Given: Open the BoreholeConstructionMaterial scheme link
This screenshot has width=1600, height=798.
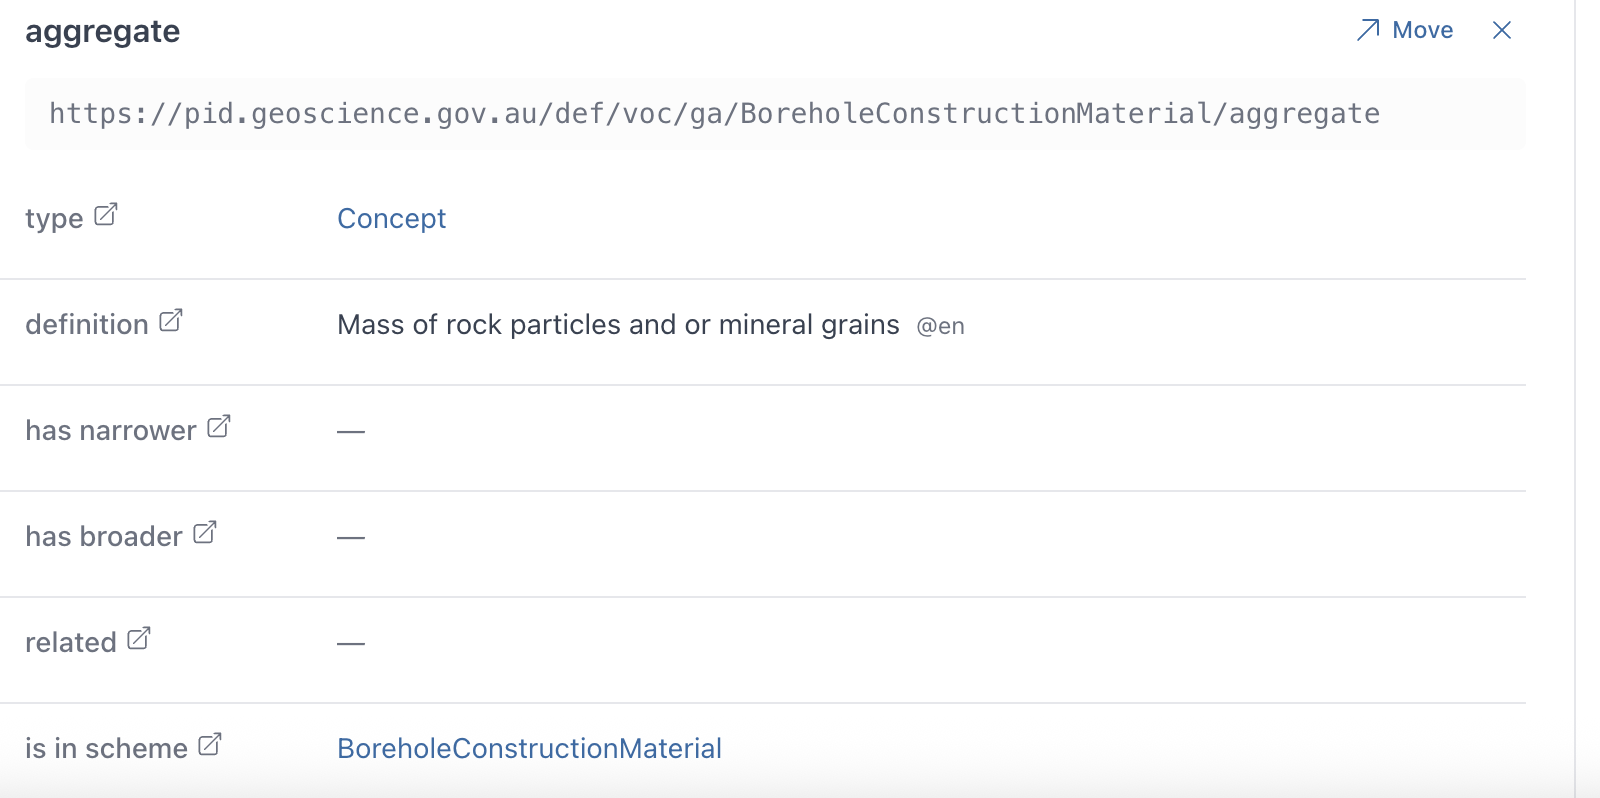Looking at the screenshot, I should [529, 748].
